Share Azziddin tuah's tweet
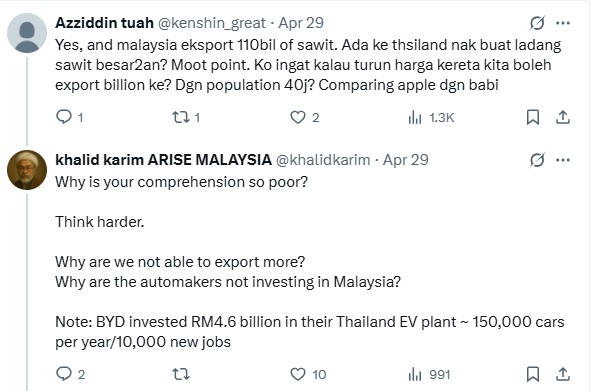Image resolution: width=595 pixels, height=391 pixels. tap(563, 117)
